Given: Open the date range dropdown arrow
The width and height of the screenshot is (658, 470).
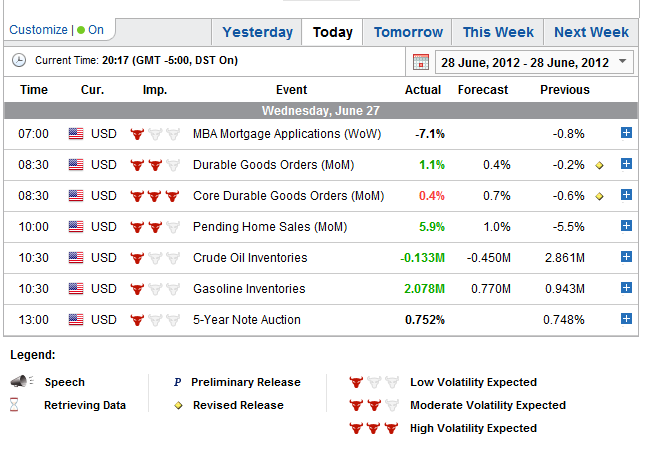Looking at the screenshot, I should click(x=623, y=61).
